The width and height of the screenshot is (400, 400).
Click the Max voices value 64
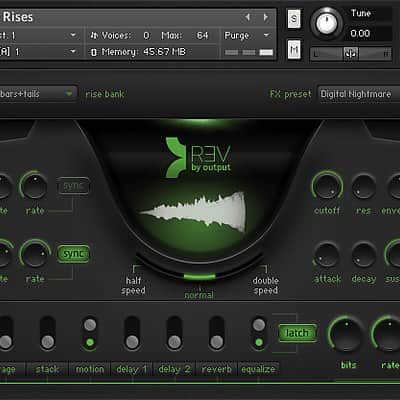[202, 35]
